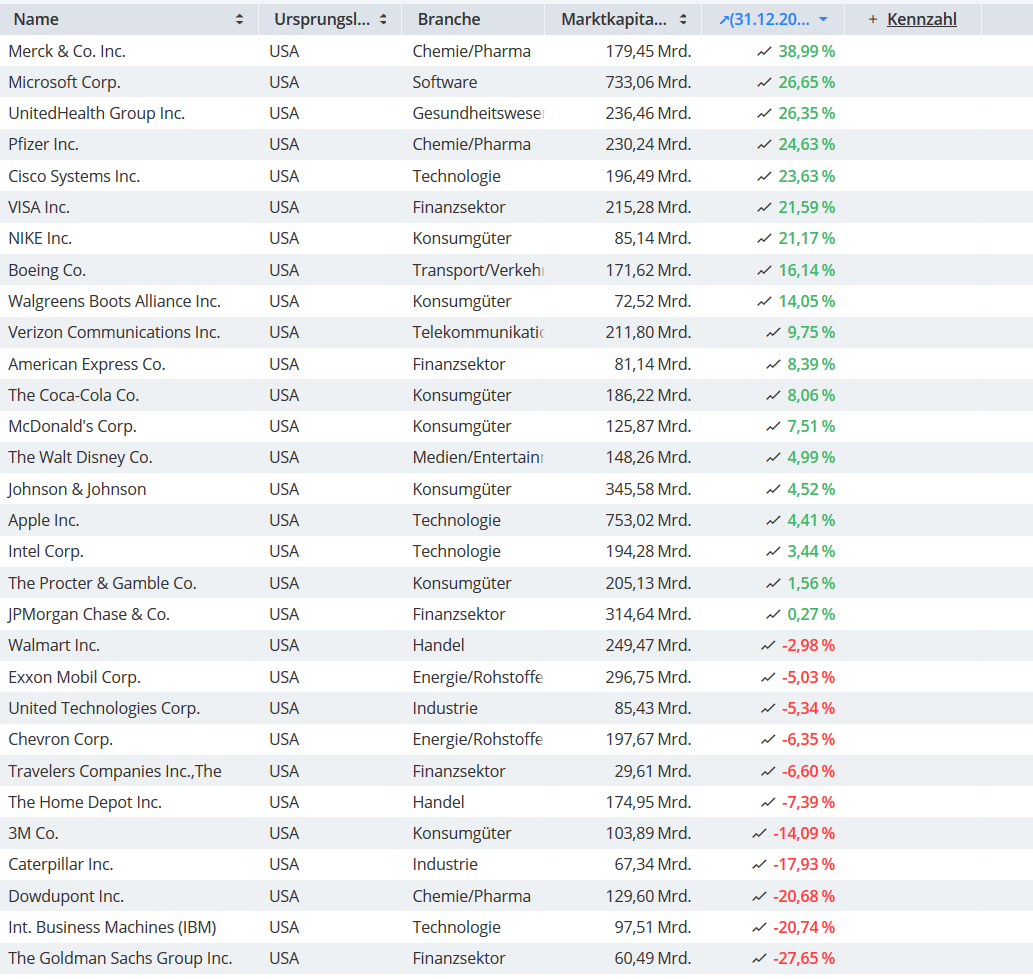Select performance value -27,65 %
This screenshot has height=979, width=1033.
(x=804, y=959)
